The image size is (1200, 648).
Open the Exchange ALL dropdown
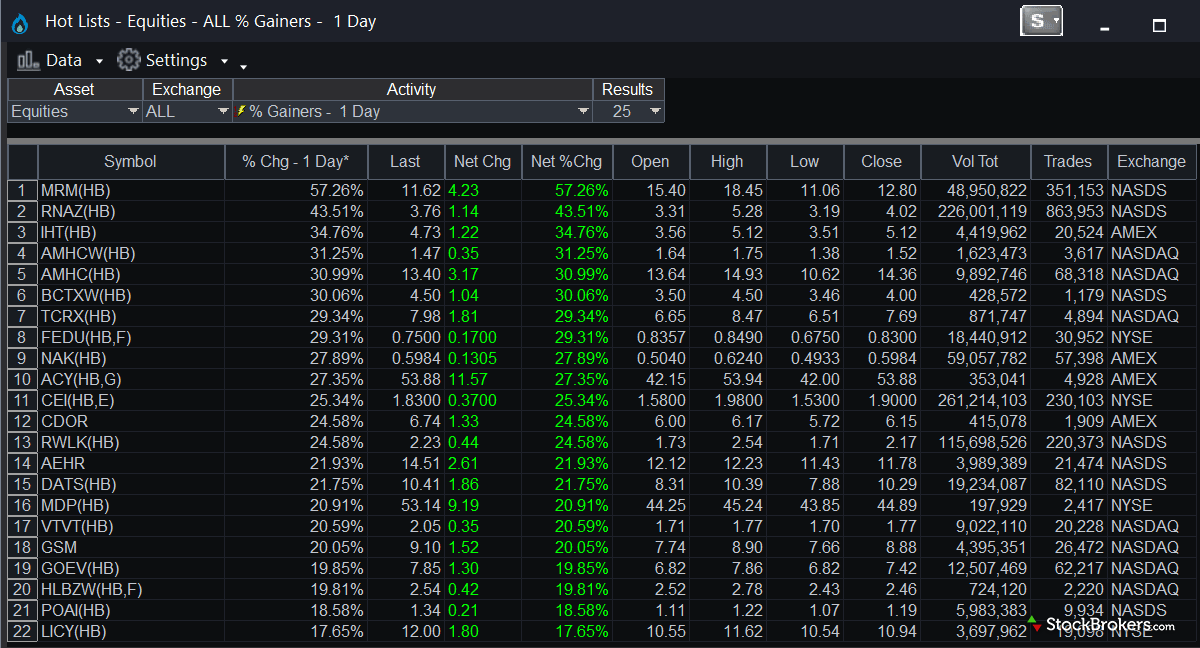click(x=223, y=111)
